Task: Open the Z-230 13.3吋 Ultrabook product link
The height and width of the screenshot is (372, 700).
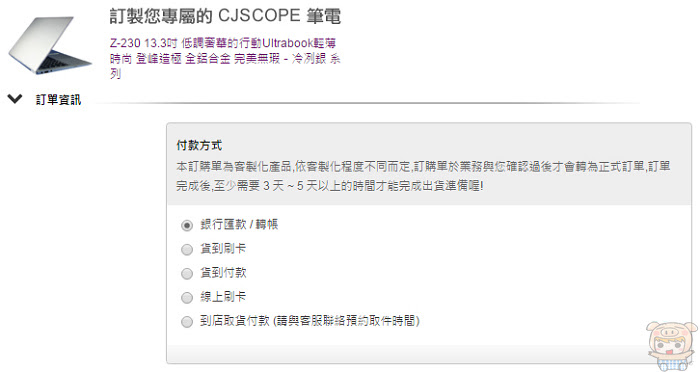Action: point(225,58)
